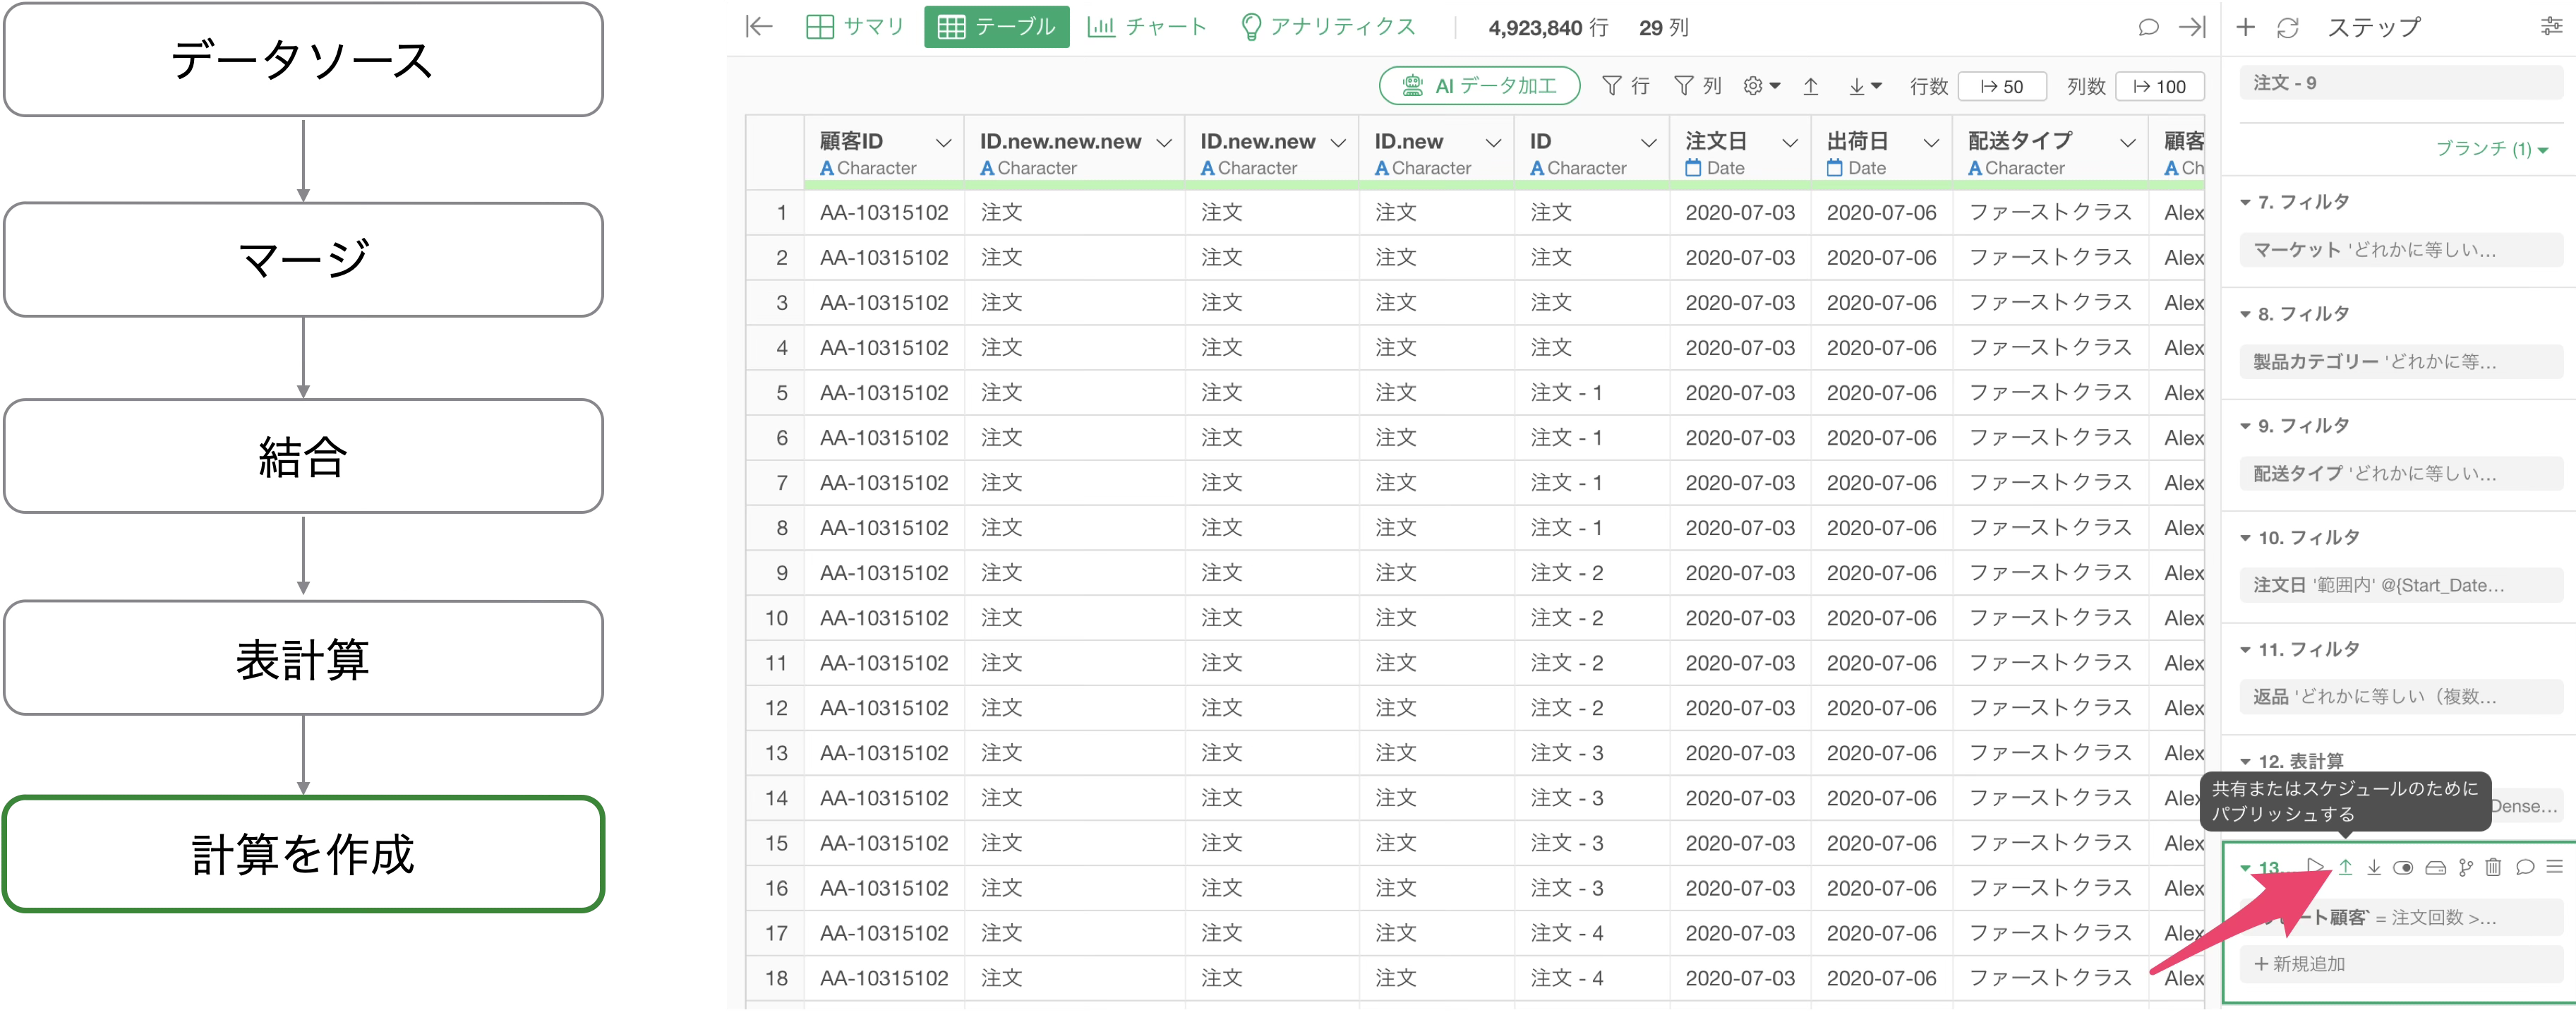
Task: Open the column filter (列) in the toolbar
Action: 1698,86
